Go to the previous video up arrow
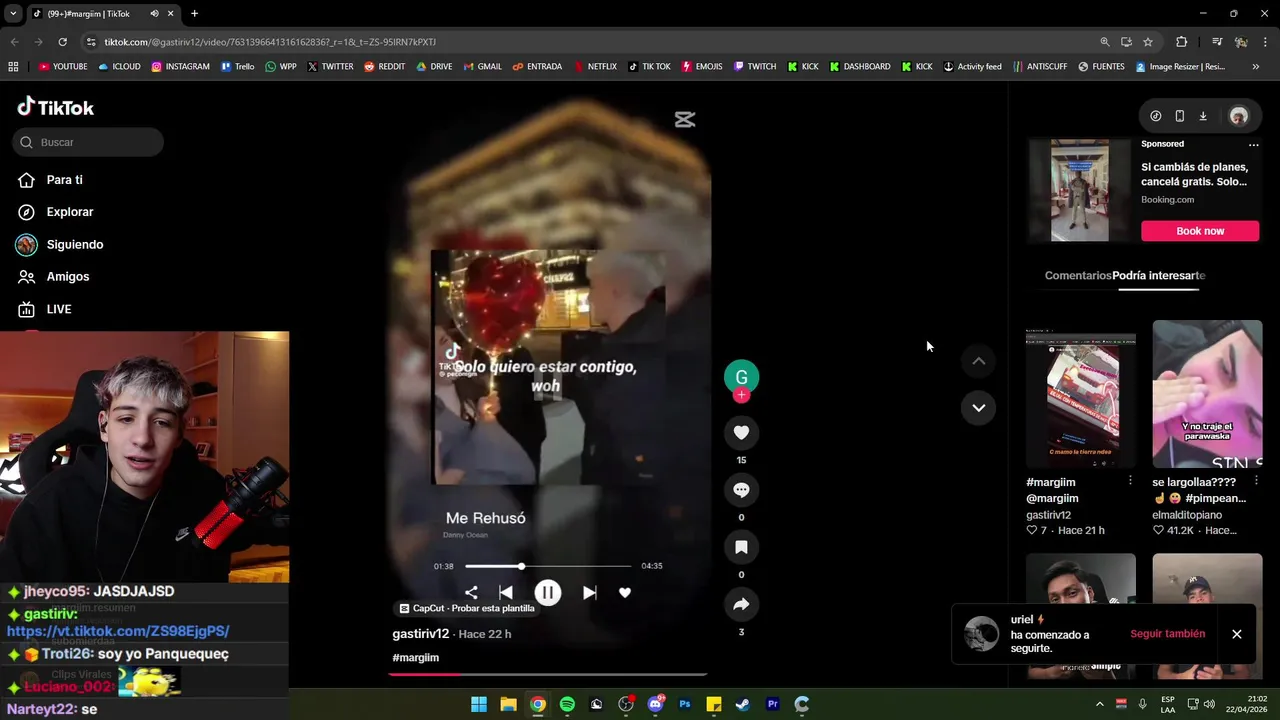 (978, 361)
